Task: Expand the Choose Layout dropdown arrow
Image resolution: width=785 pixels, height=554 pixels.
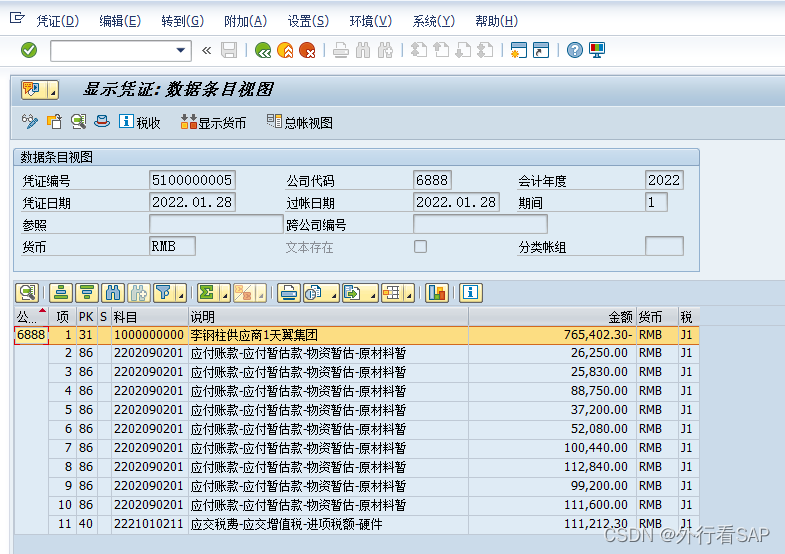Action: pyautogui.click(x=409, y=294)
